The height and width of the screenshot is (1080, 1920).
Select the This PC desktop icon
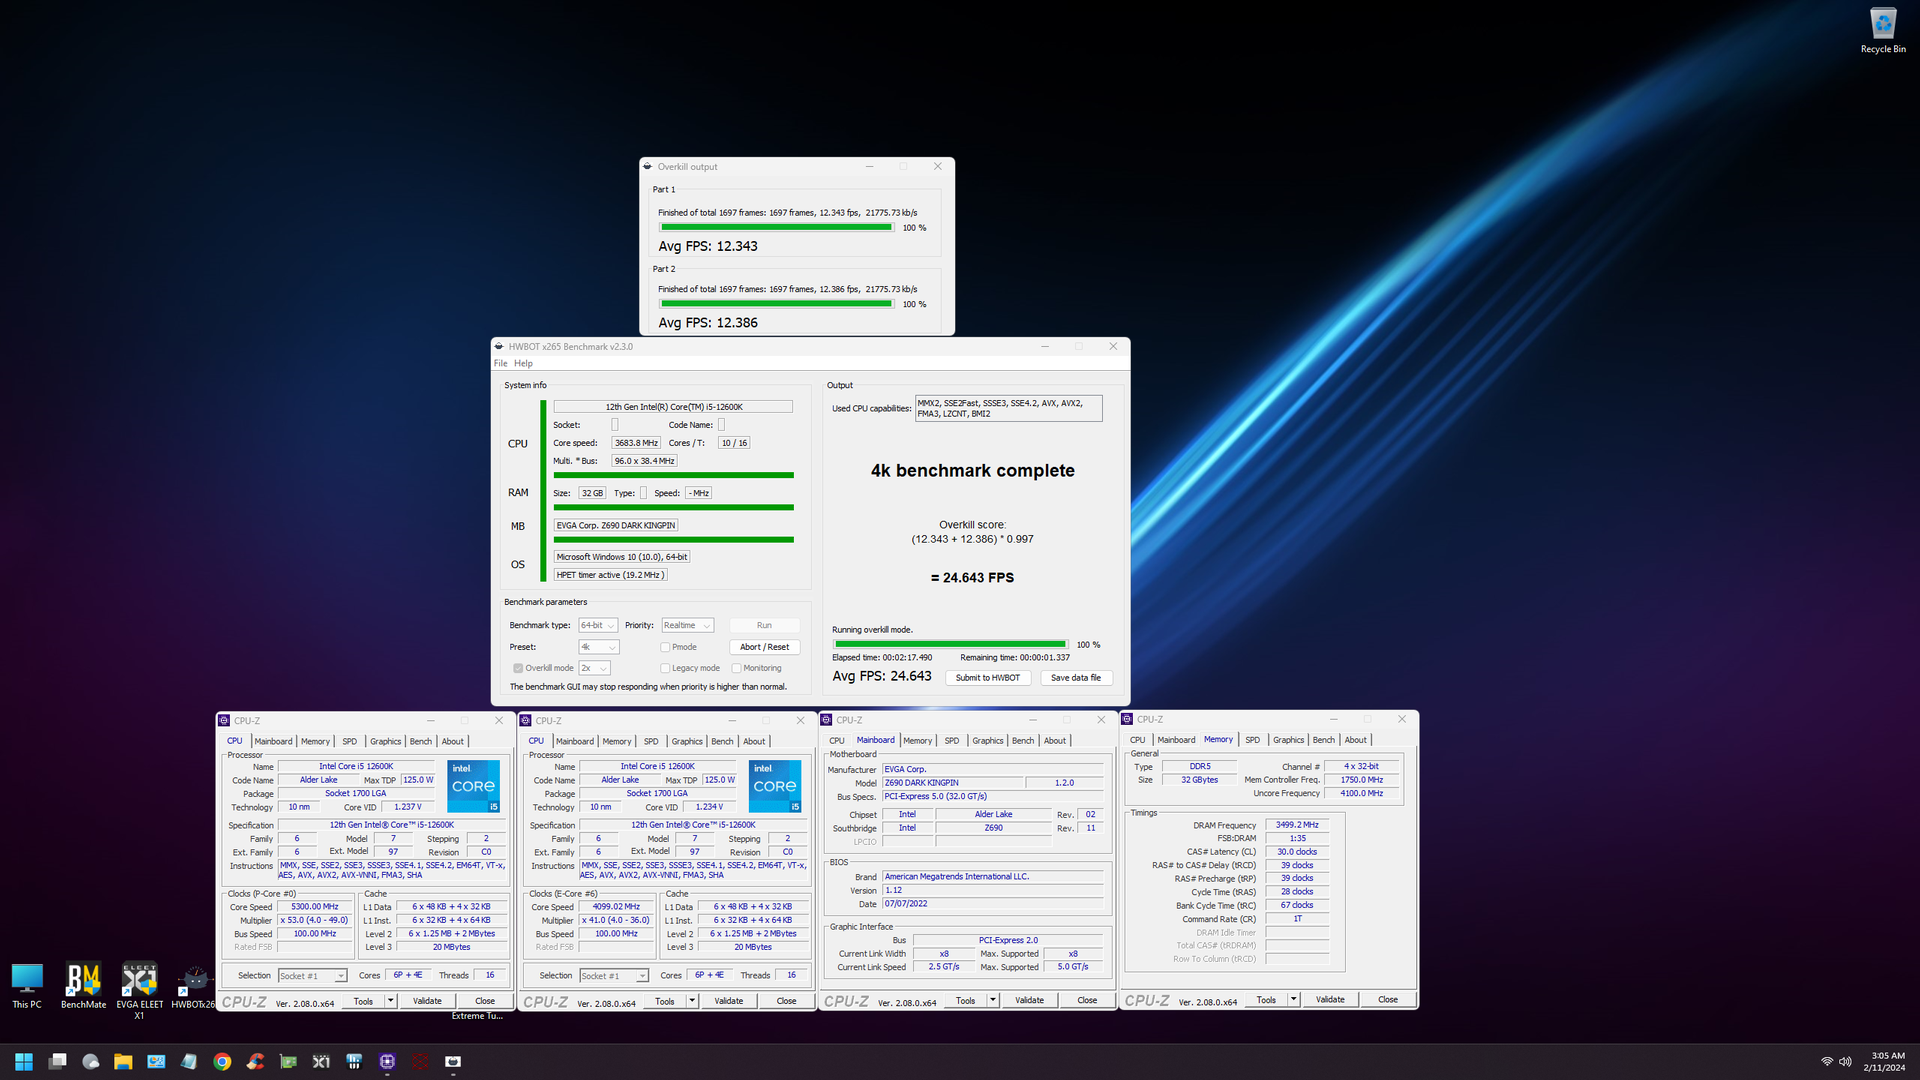click(27, 986)
